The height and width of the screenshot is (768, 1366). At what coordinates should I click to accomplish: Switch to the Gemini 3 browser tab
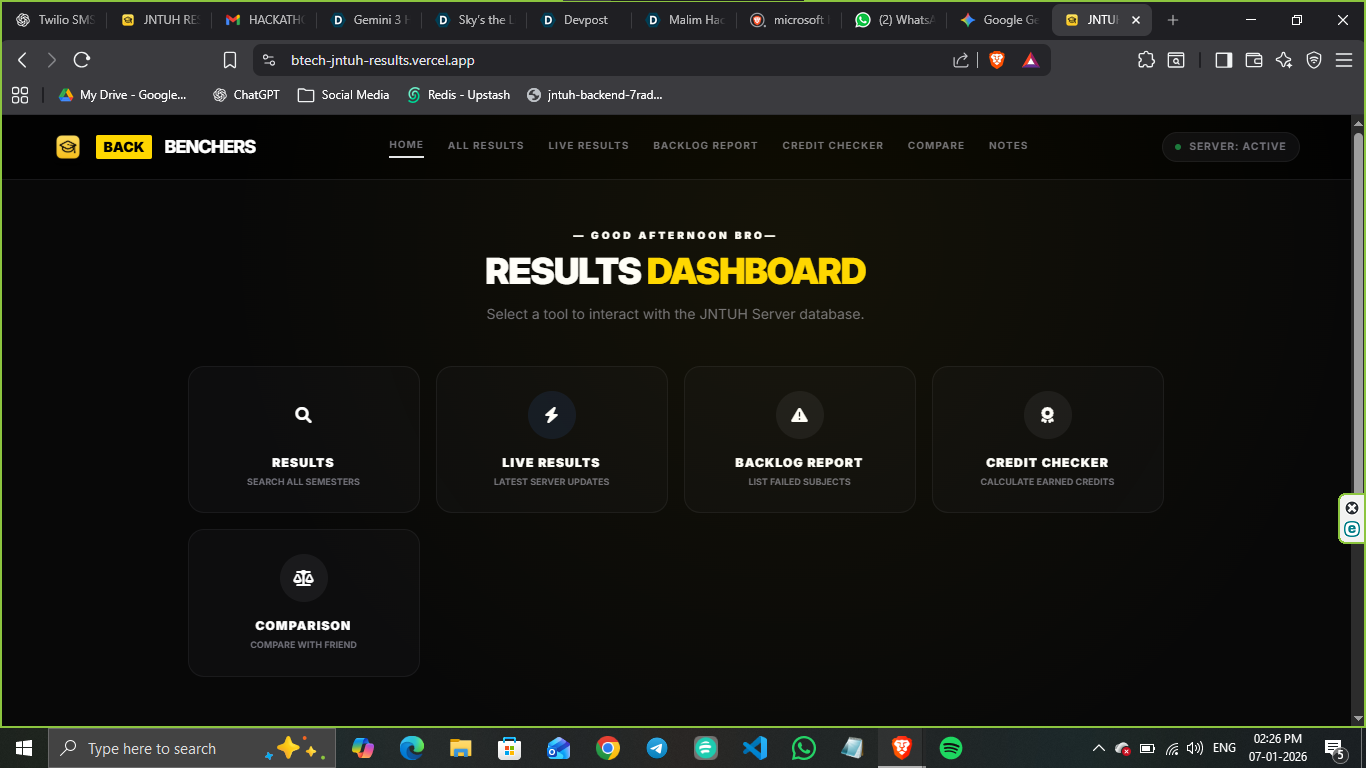pyautogui.click(x=369, y=20)
